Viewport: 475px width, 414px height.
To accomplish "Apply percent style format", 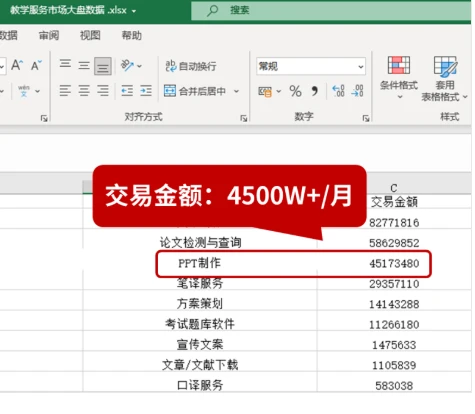I will tap(295, 91).
